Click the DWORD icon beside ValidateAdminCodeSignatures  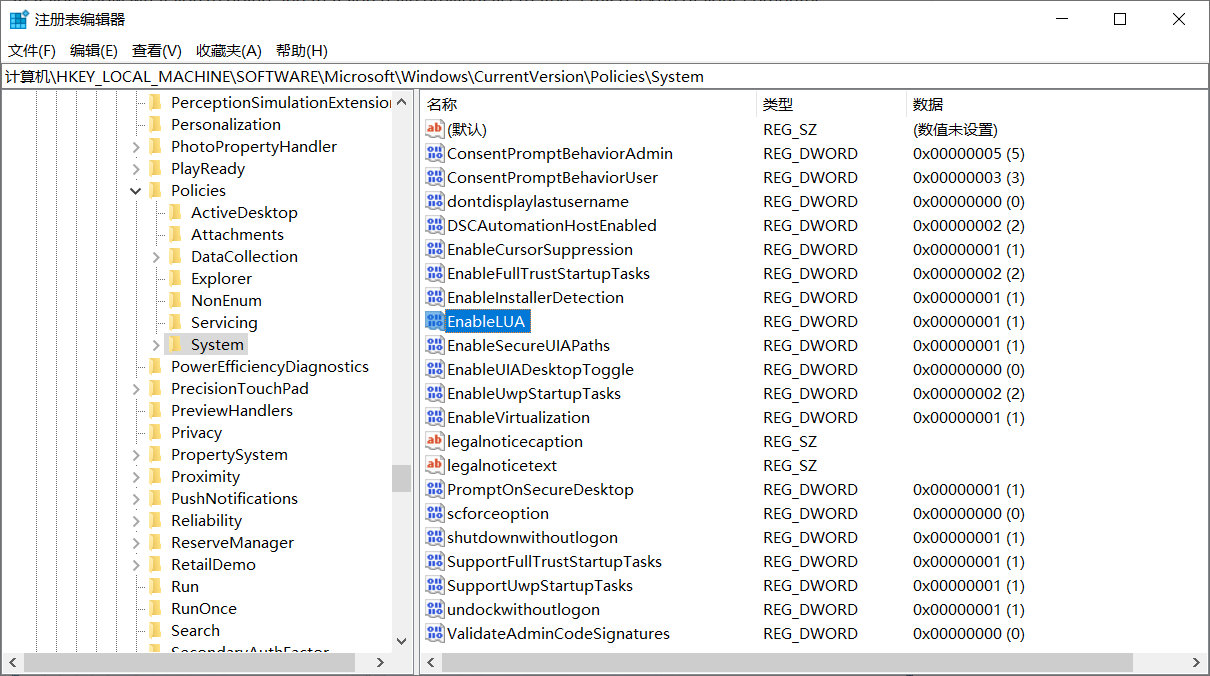pyautogui.click(x=435, y=633)
